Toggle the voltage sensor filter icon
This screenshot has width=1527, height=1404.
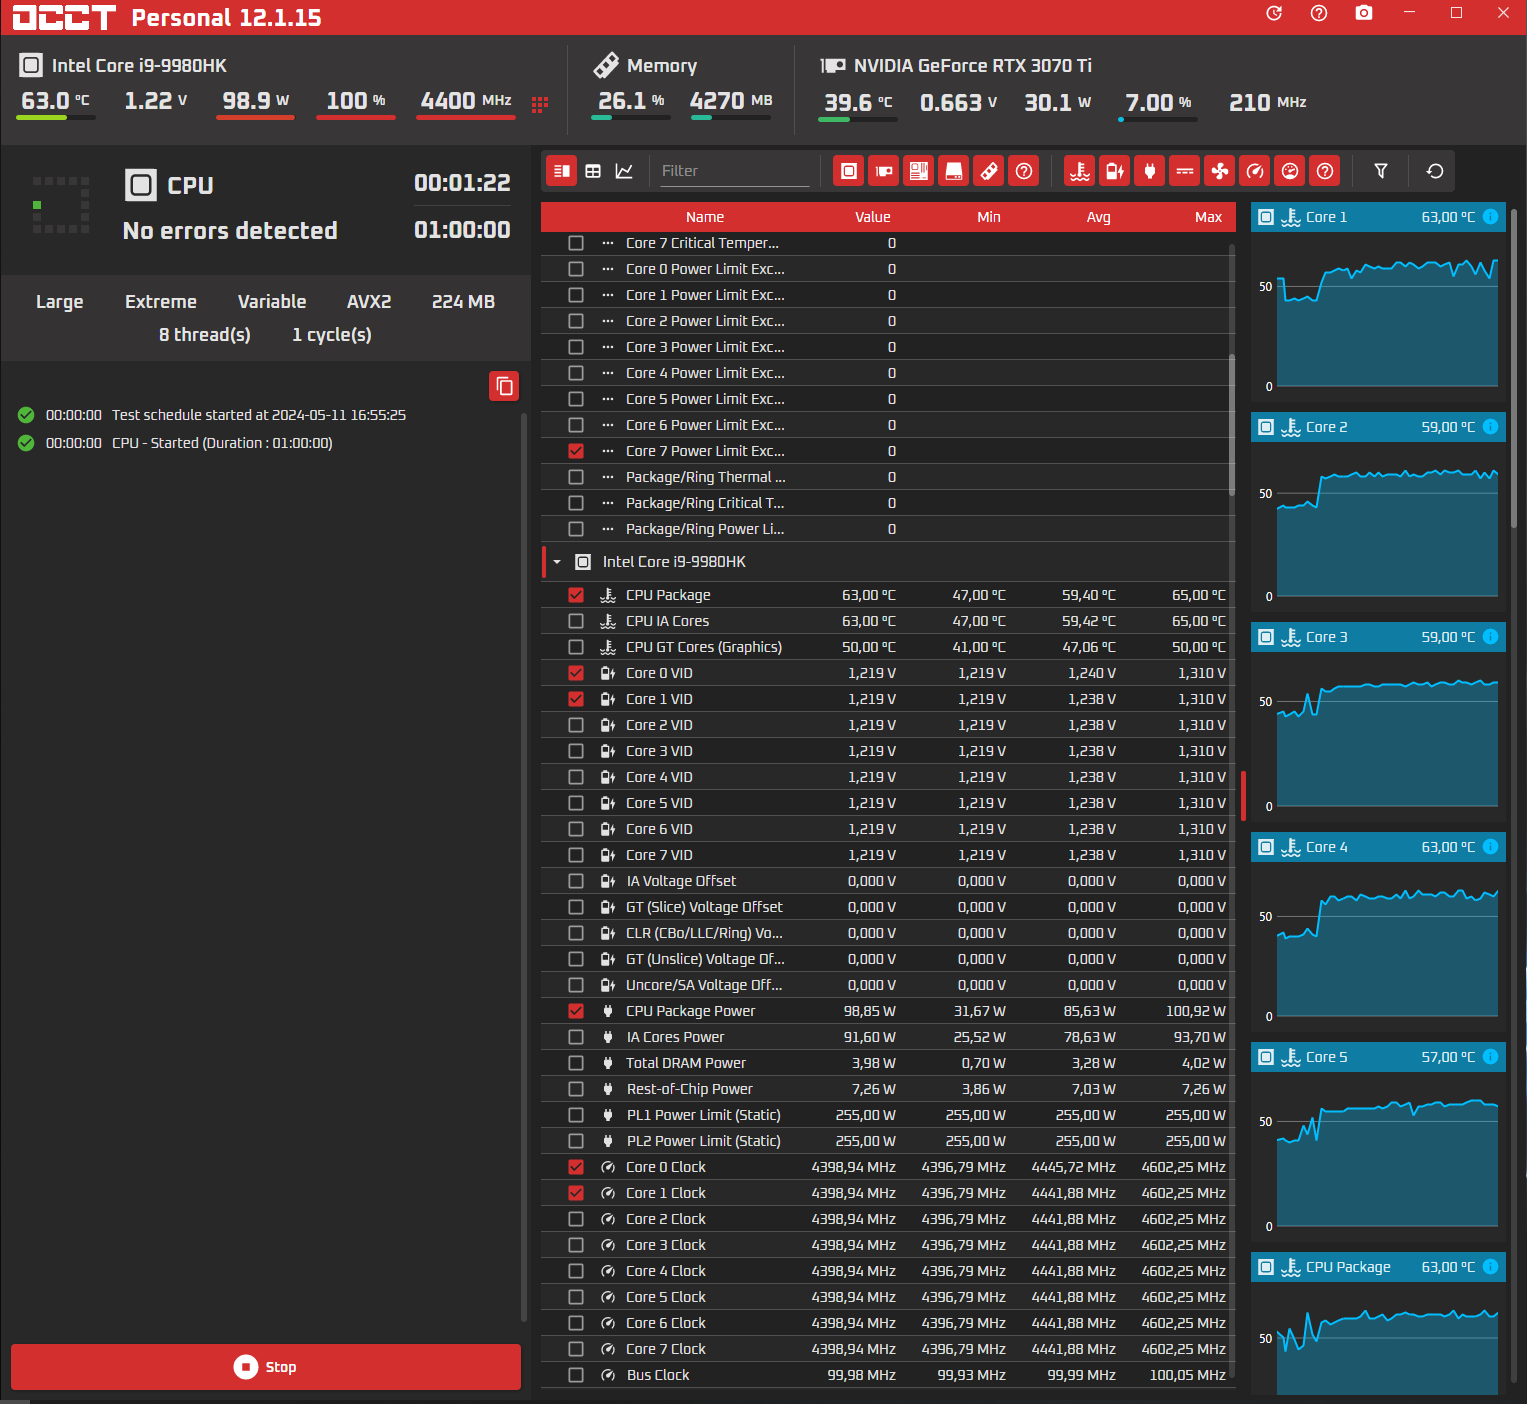[1115, 171]
